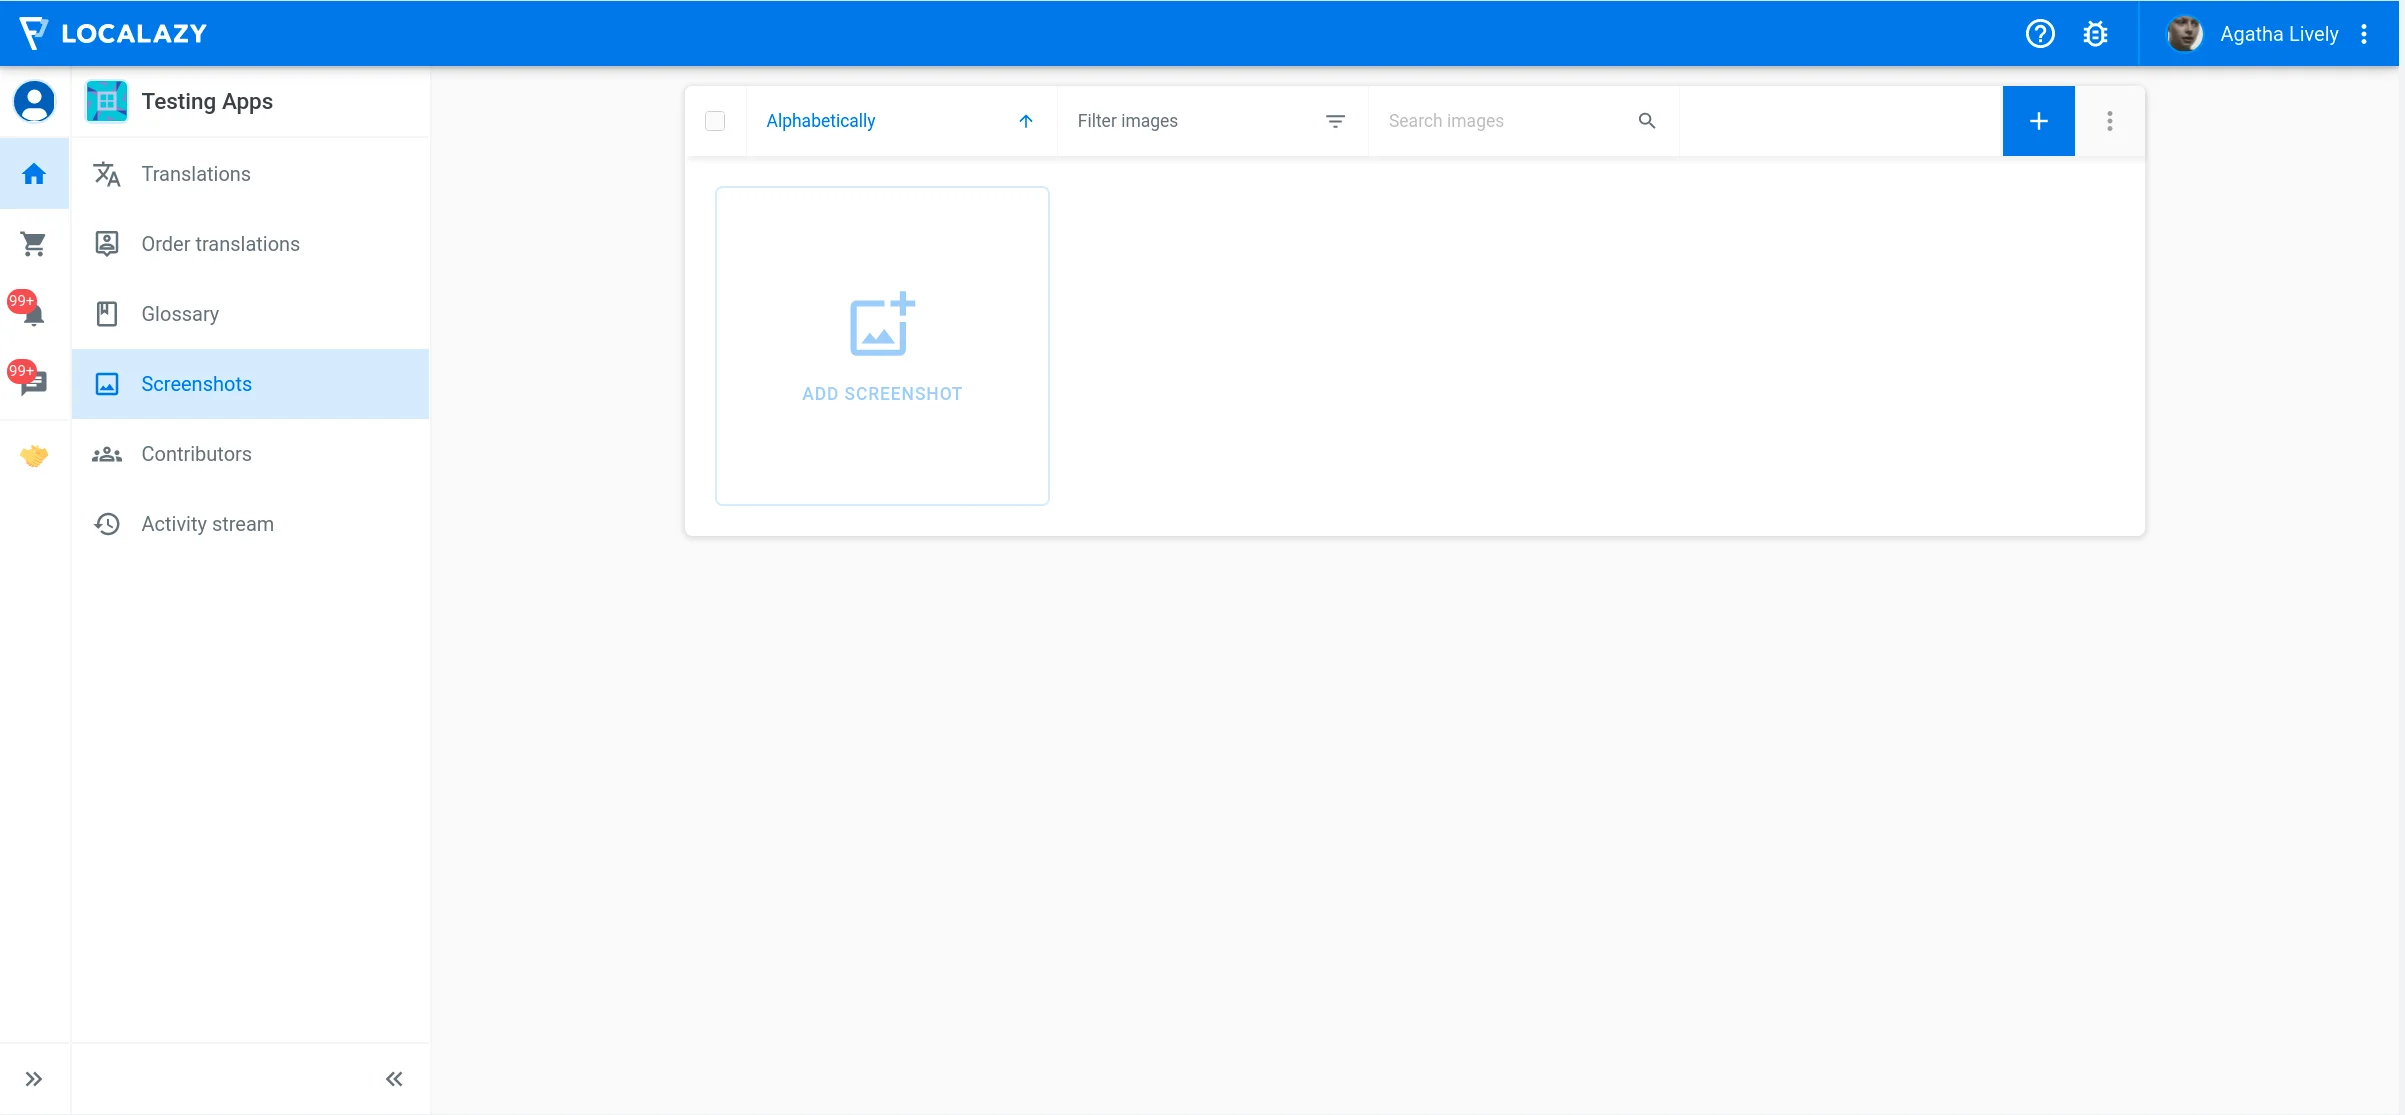Open the help center icon
The image size is (2405, 1115).
point(2040,33)
